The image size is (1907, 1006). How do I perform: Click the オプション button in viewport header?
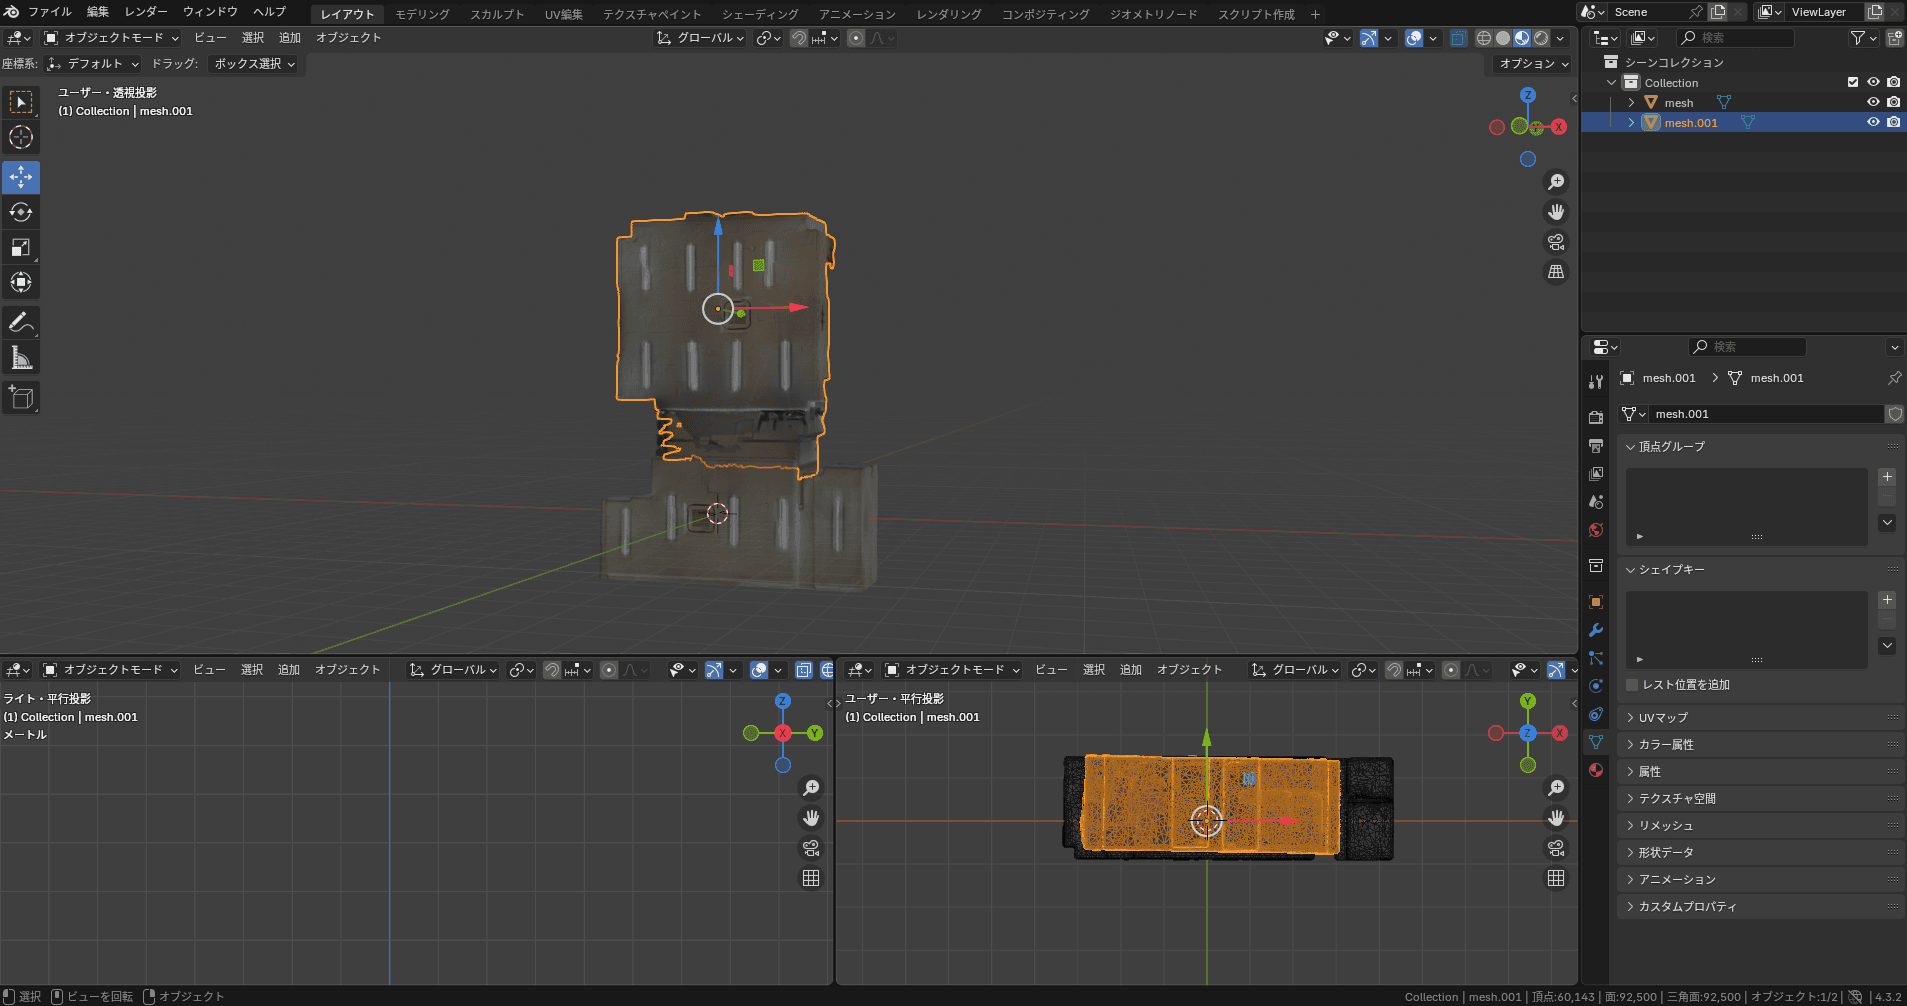1533,63
